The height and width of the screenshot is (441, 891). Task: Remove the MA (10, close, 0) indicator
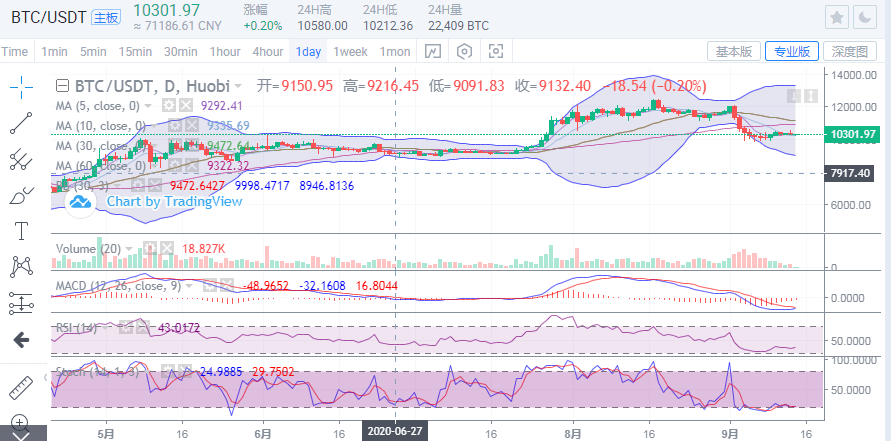(x=193, y=126)
